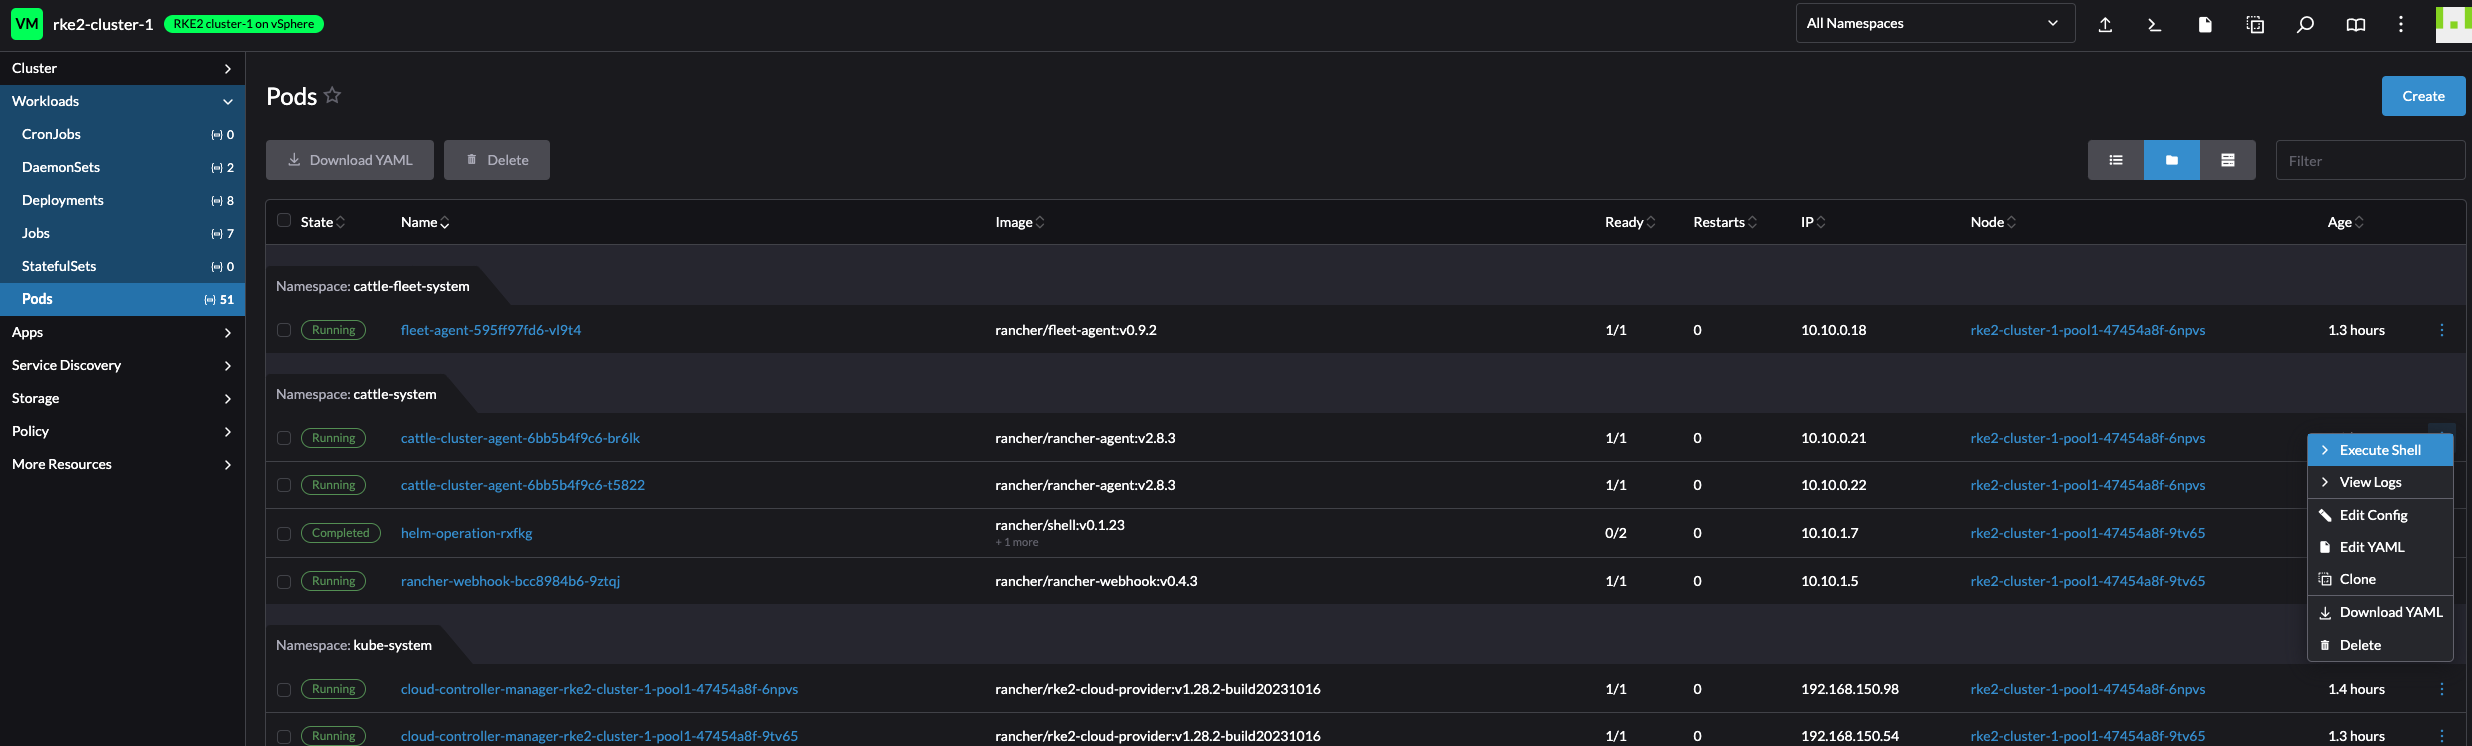Viewport: 2472px width, 746px height.
Task: Sort table by State column
Action: pos(323,222)
